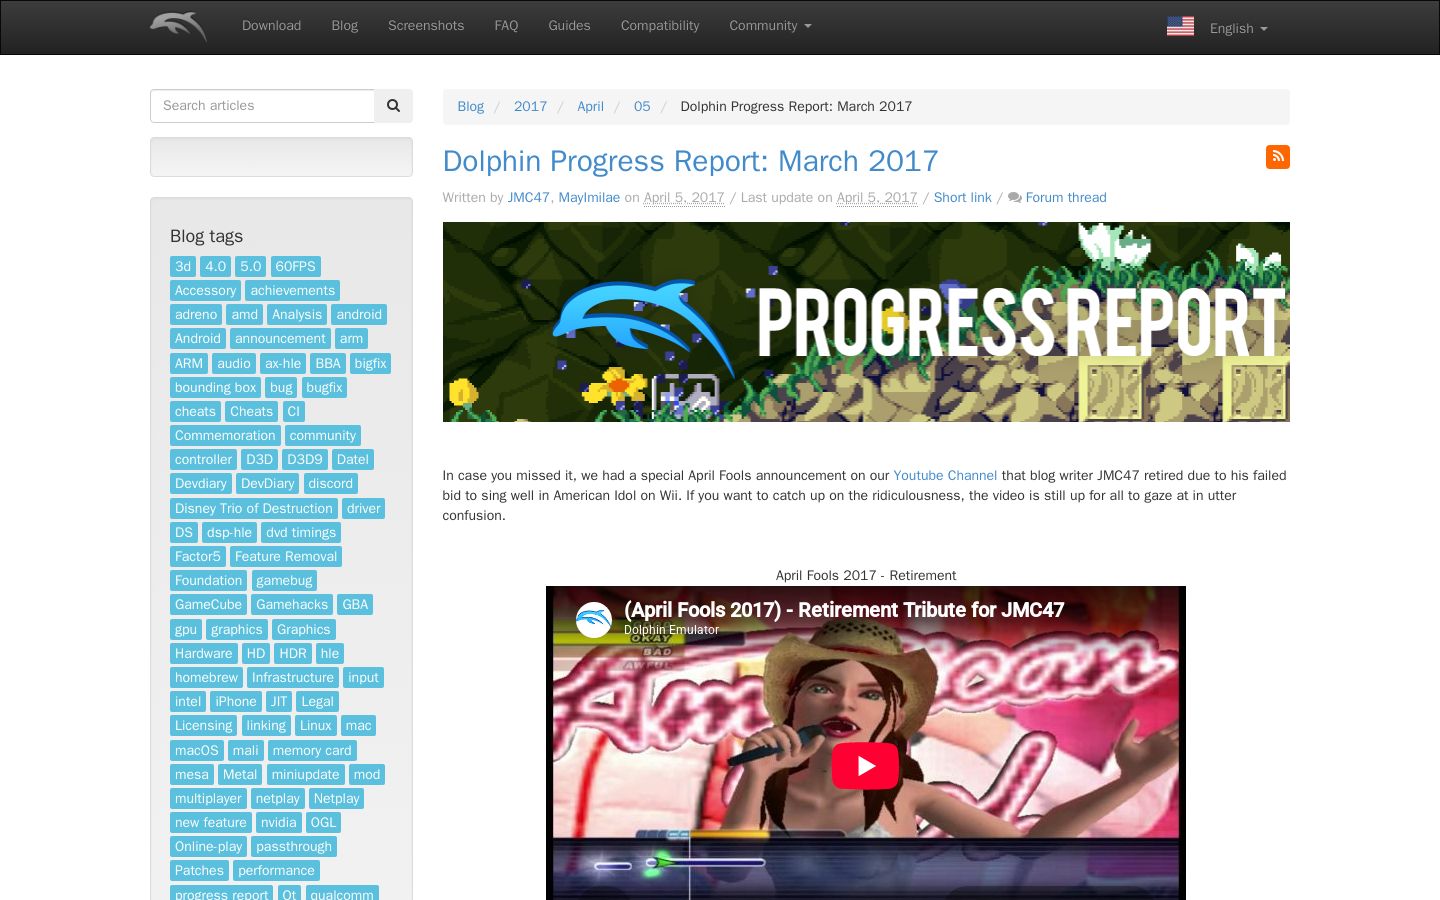Open the article title link
The image size is (1440, 900).
click(690, 161)
